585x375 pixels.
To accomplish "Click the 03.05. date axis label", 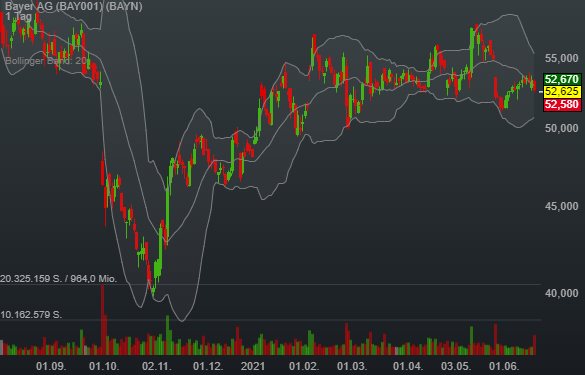I will pyautogui.click(x=456, y=366).
